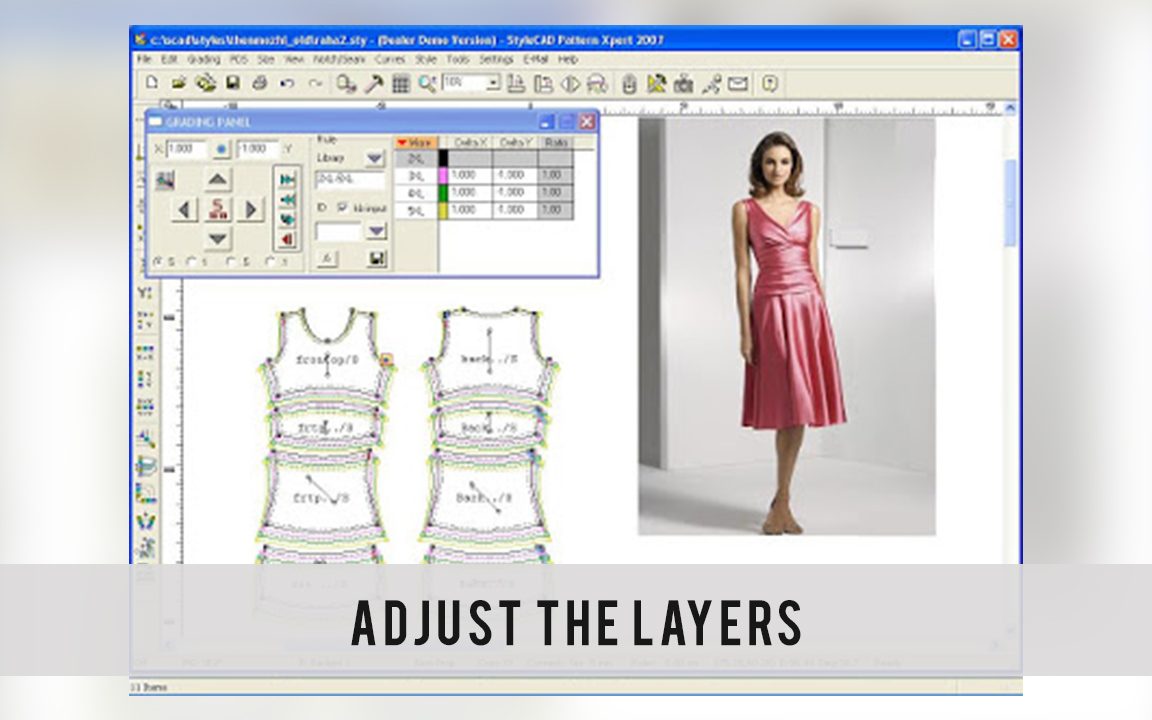Click the Y value field in Grading Panel

click(257, 149)
